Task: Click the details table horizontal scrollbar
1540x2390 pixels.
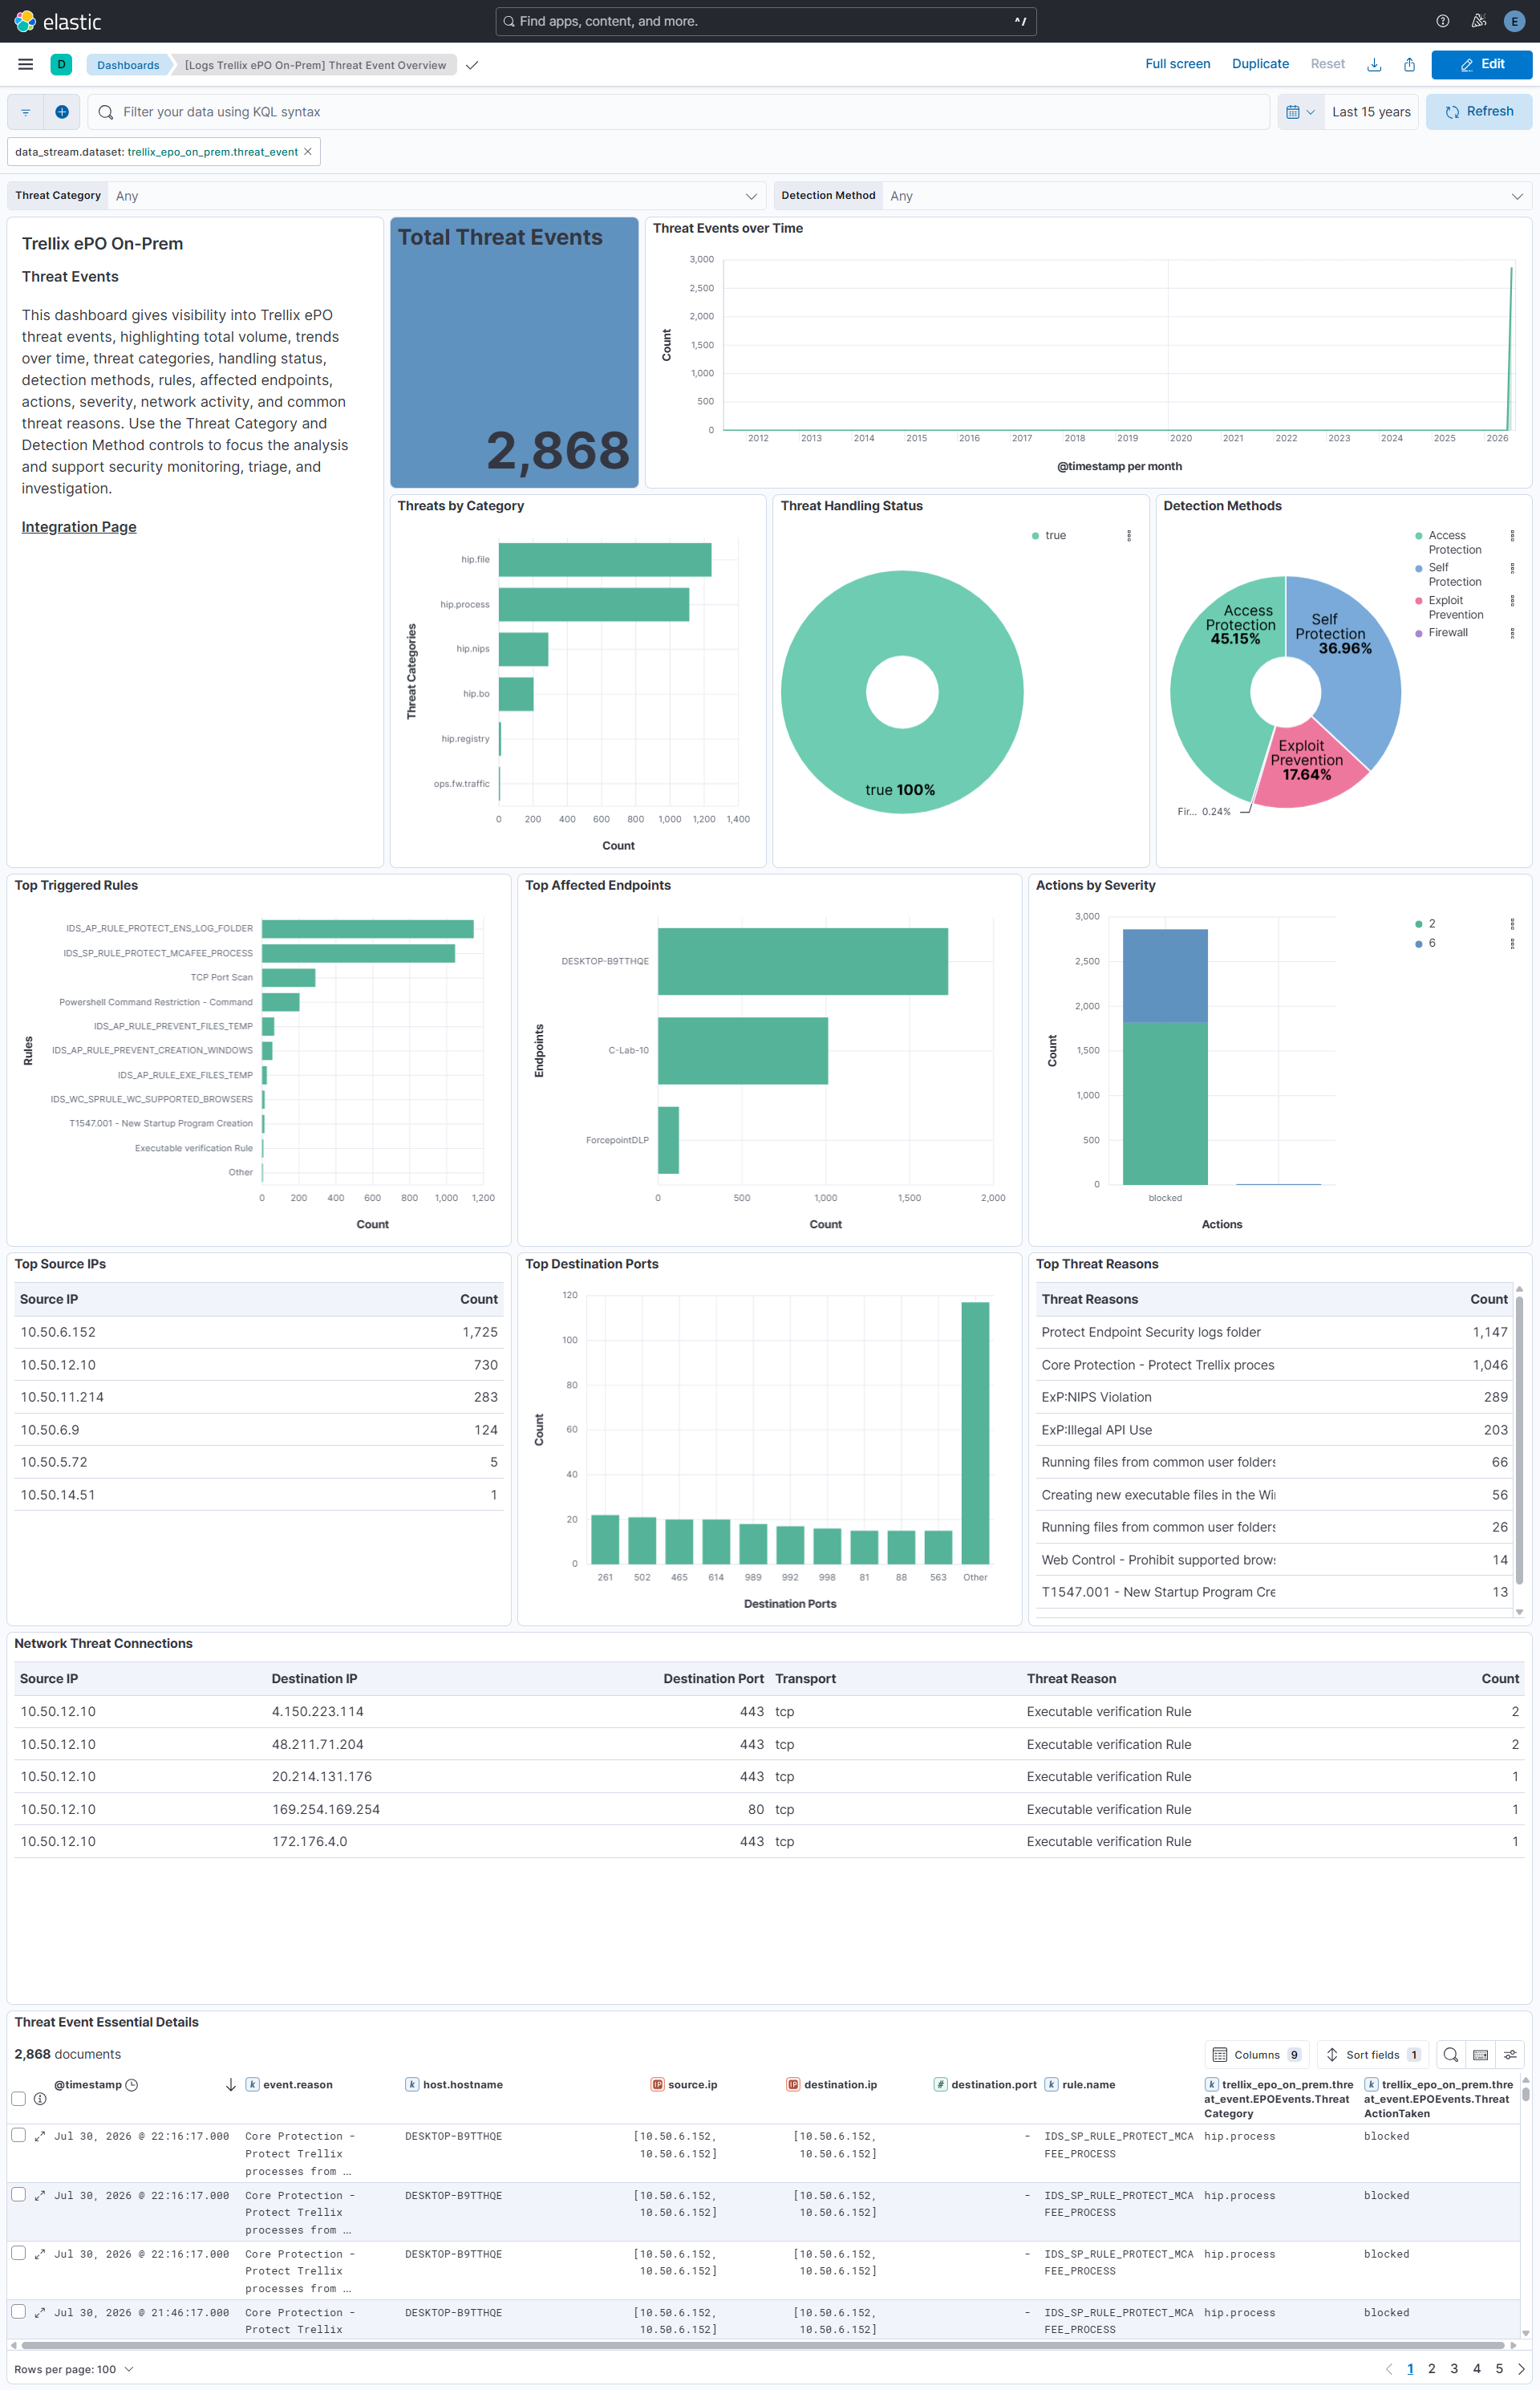Action: point(762,2345)
